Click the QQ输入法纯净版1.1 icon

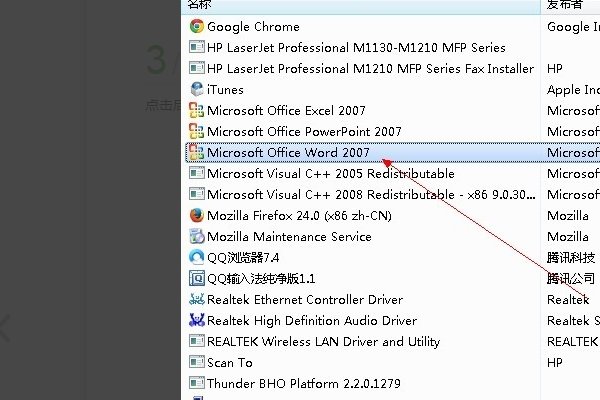click(196, 278)
